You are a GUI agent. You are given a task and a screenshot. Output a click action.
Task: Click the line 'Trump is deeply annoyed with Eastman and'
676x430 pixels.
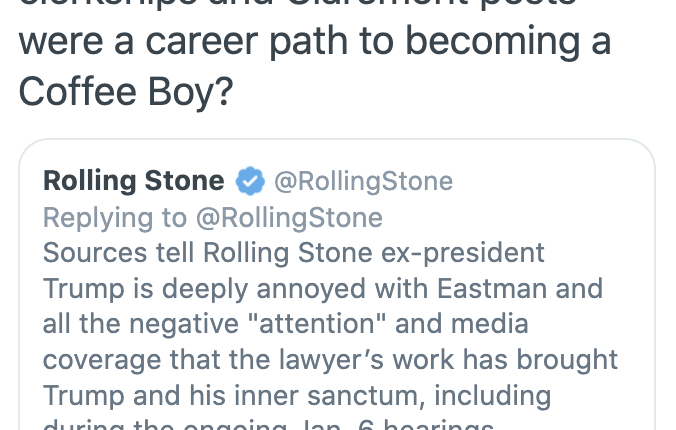tap(322, 289)
